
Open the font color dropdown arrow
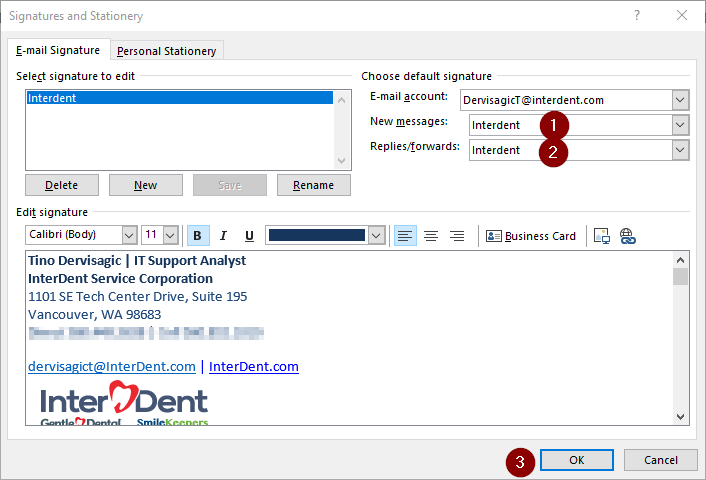coord(376,235)
